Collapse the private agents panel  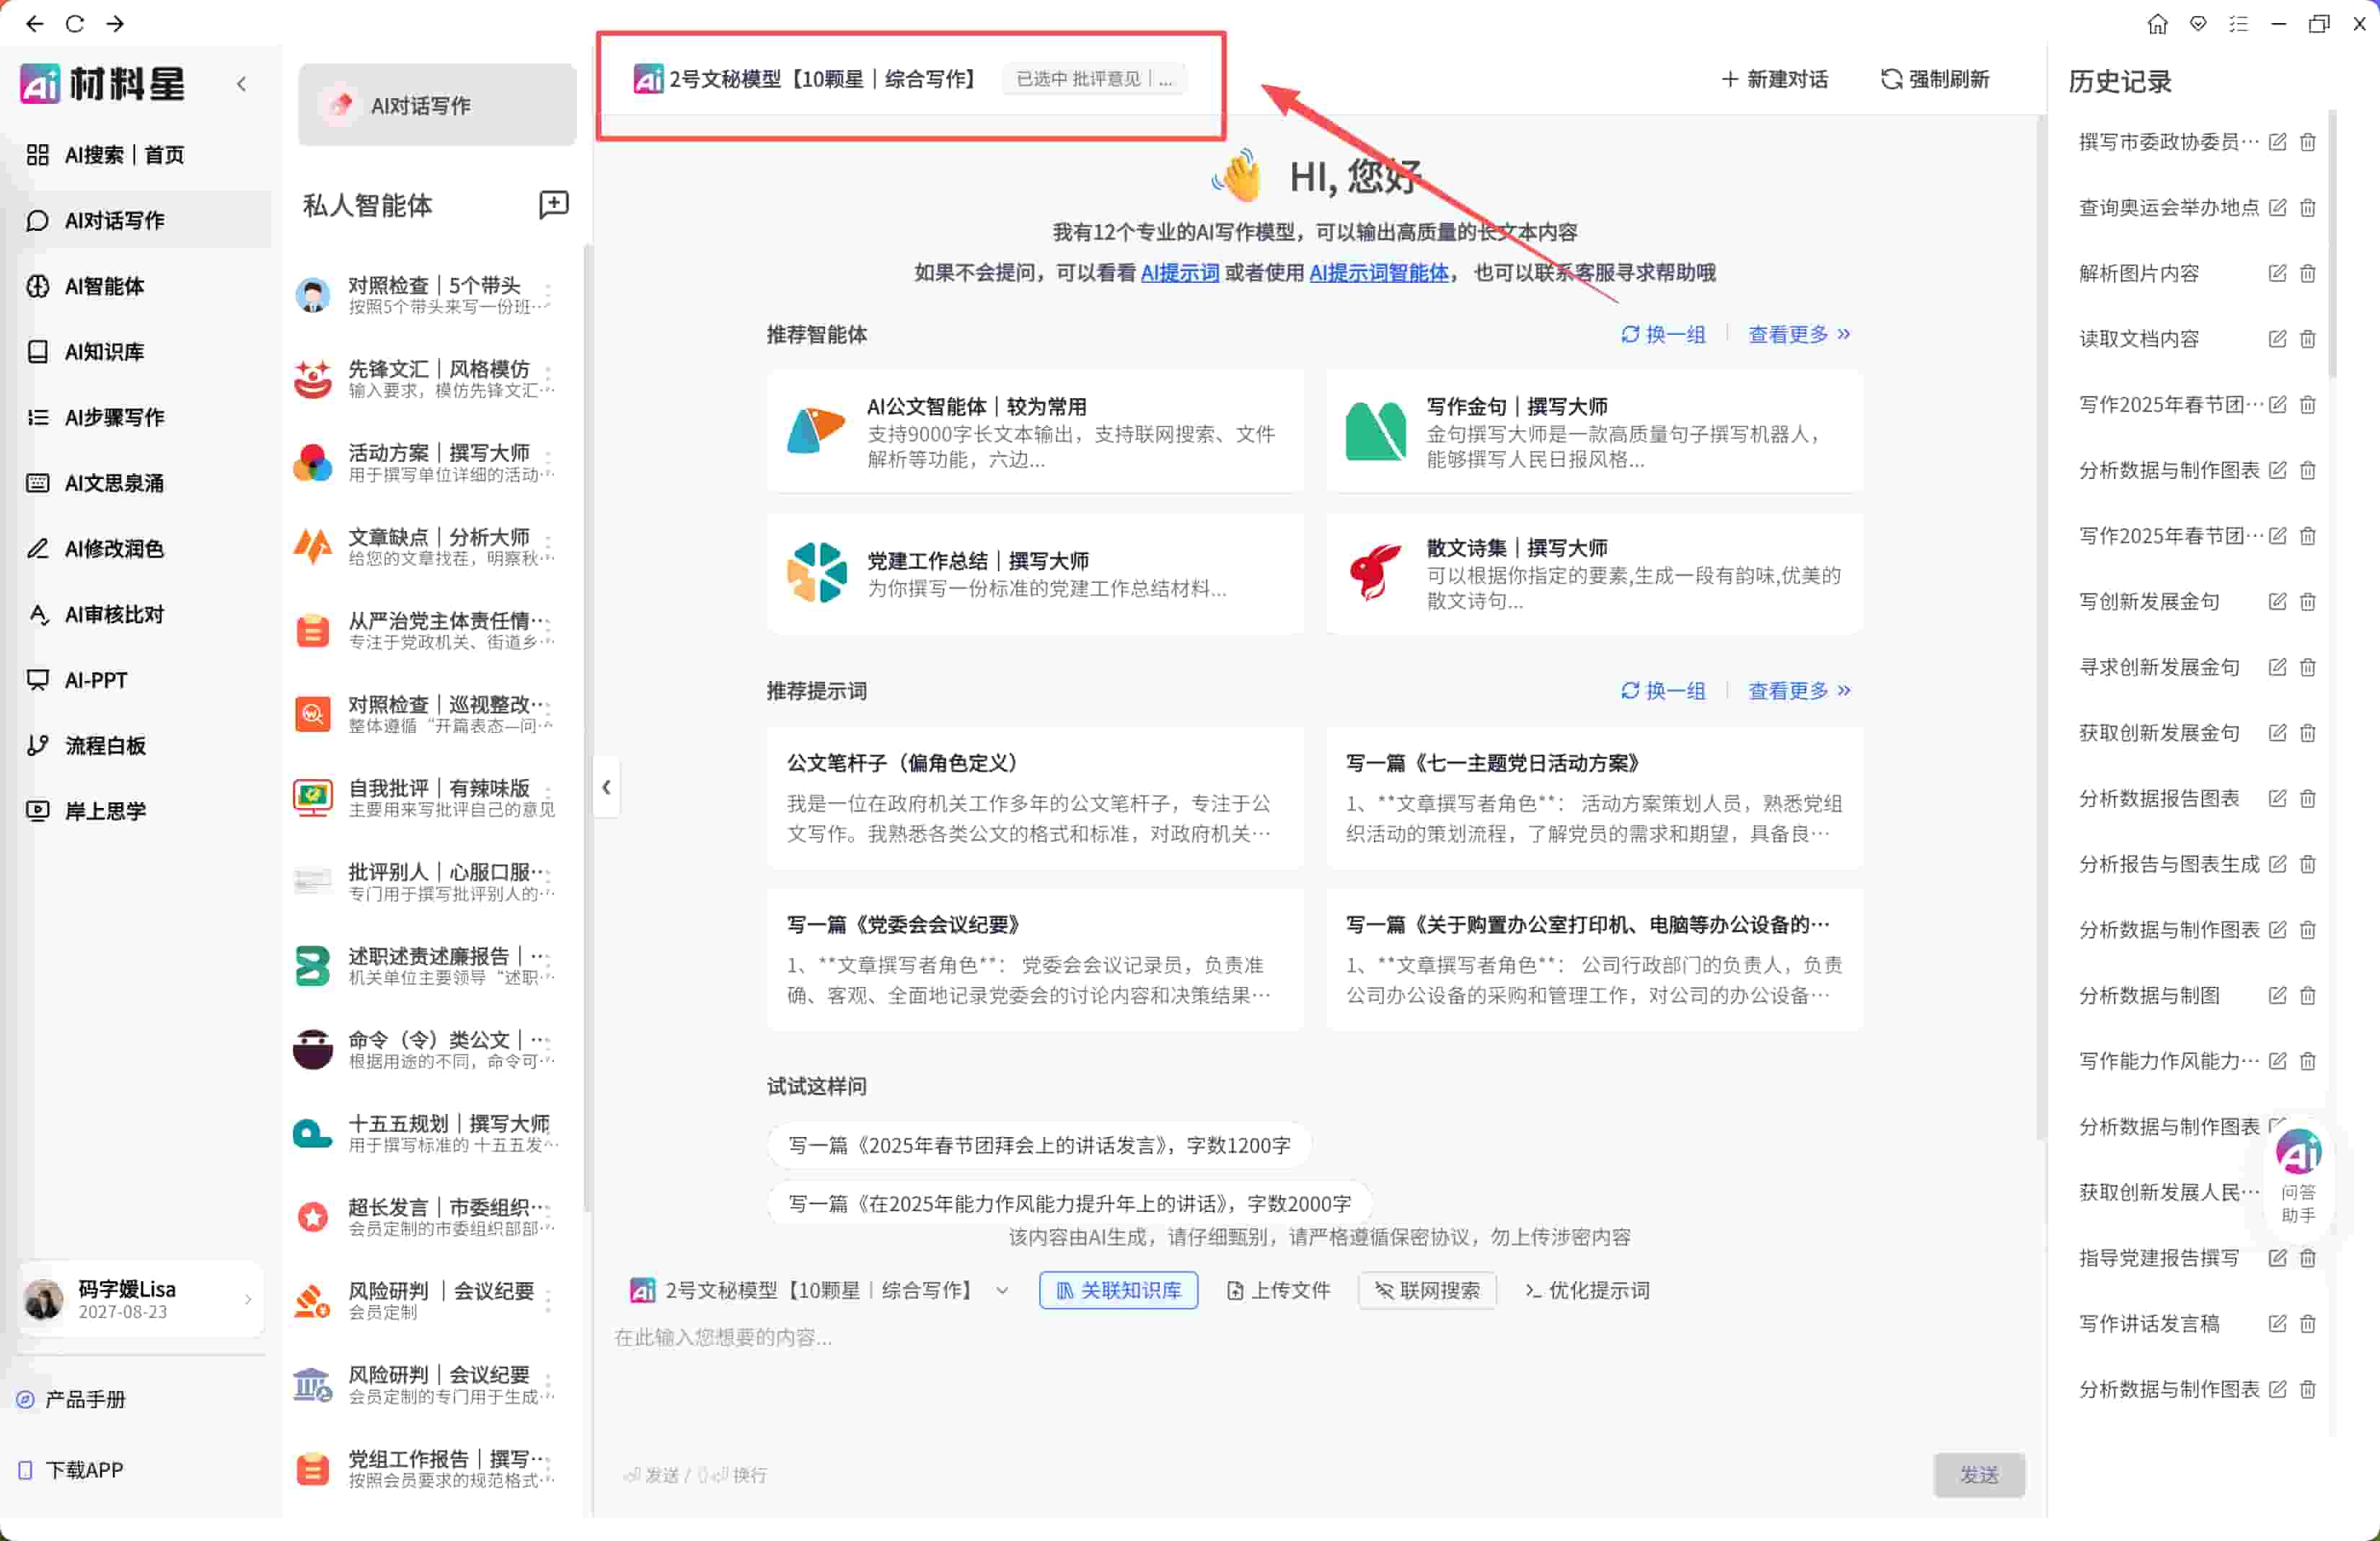pos(606,787)
